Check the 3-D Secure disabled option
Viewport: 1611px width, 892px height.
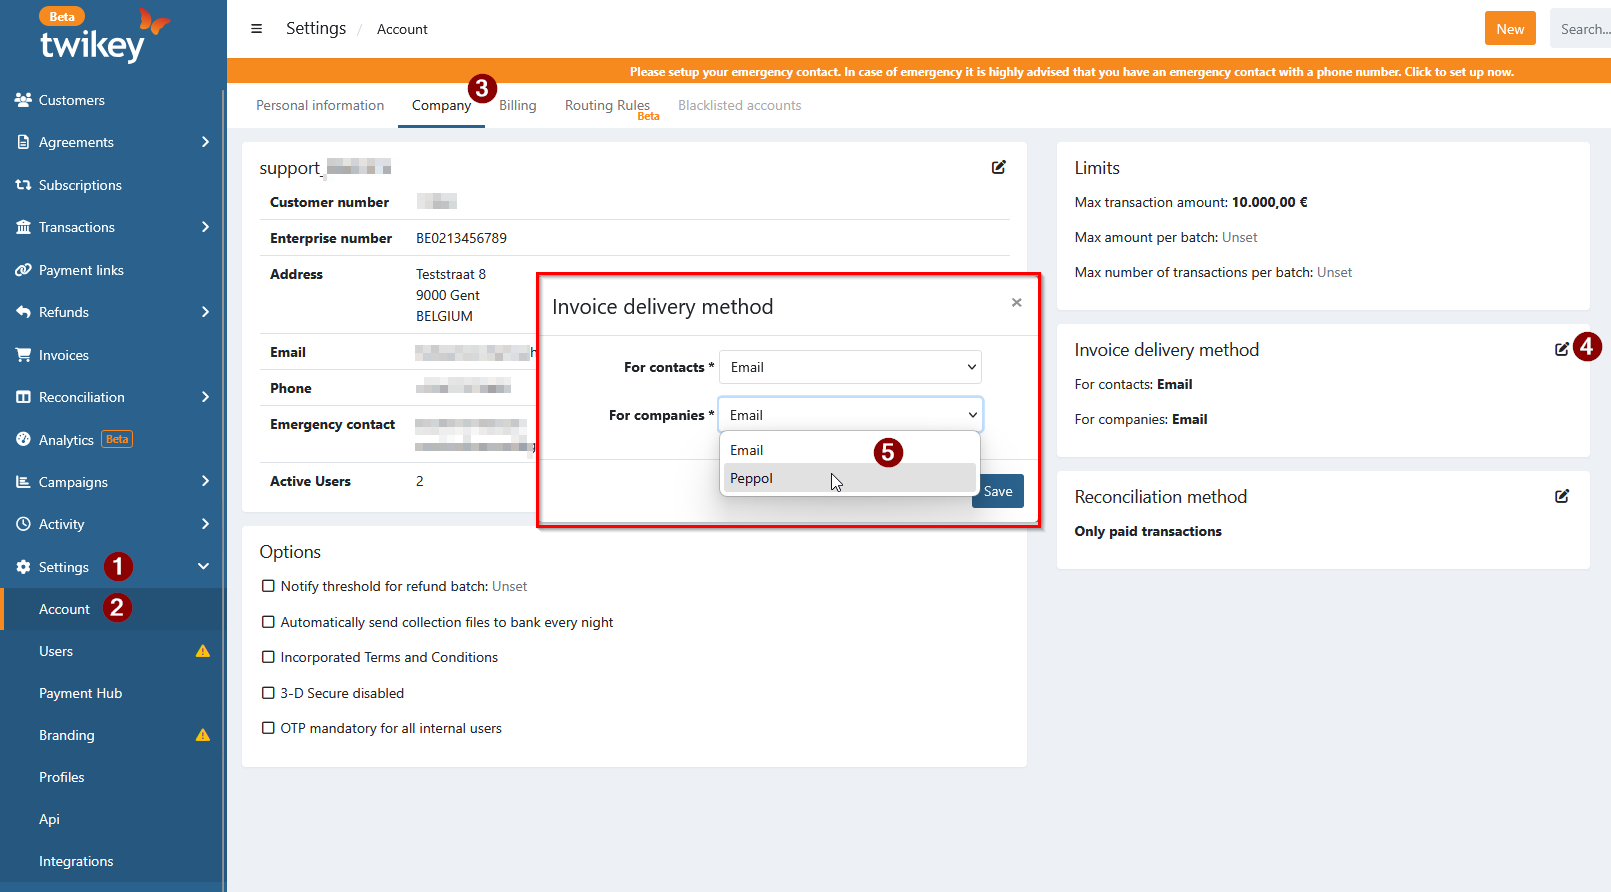click(268, 693)
